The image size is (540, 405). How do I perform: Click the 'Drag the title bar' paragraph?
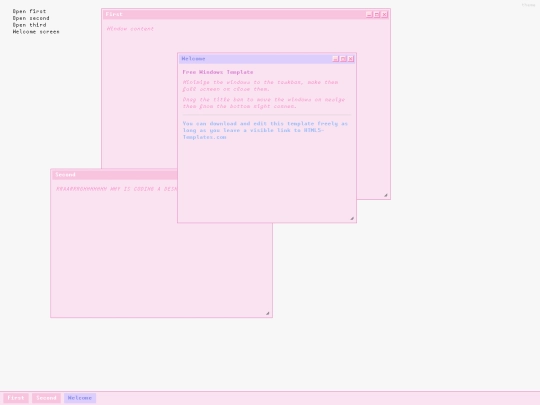point(264,103)
